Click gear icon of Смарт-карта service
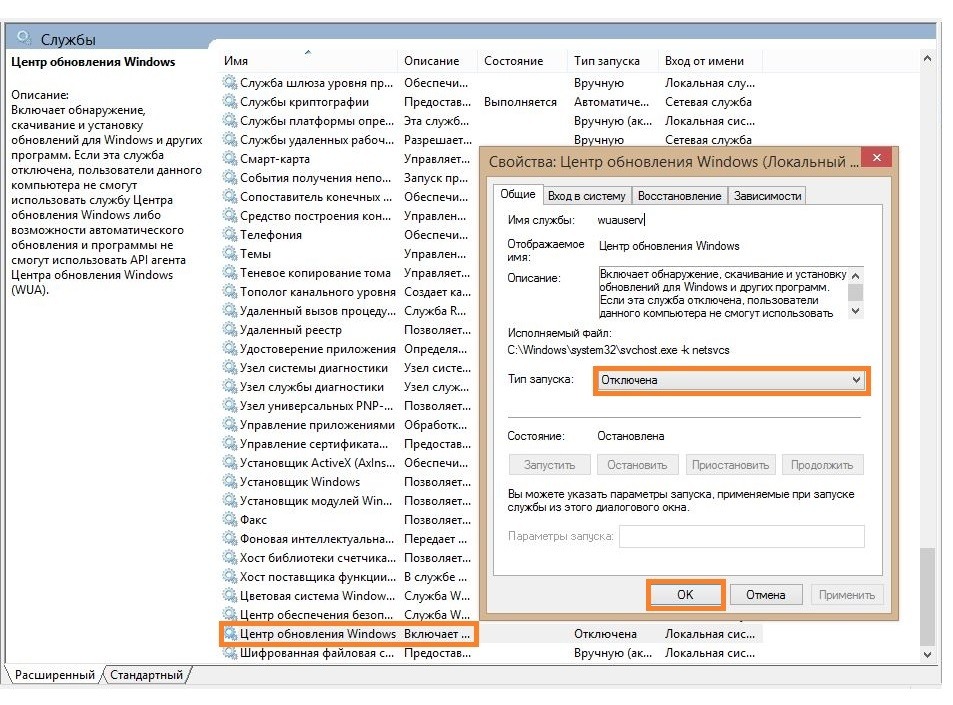 pos(229,159)
